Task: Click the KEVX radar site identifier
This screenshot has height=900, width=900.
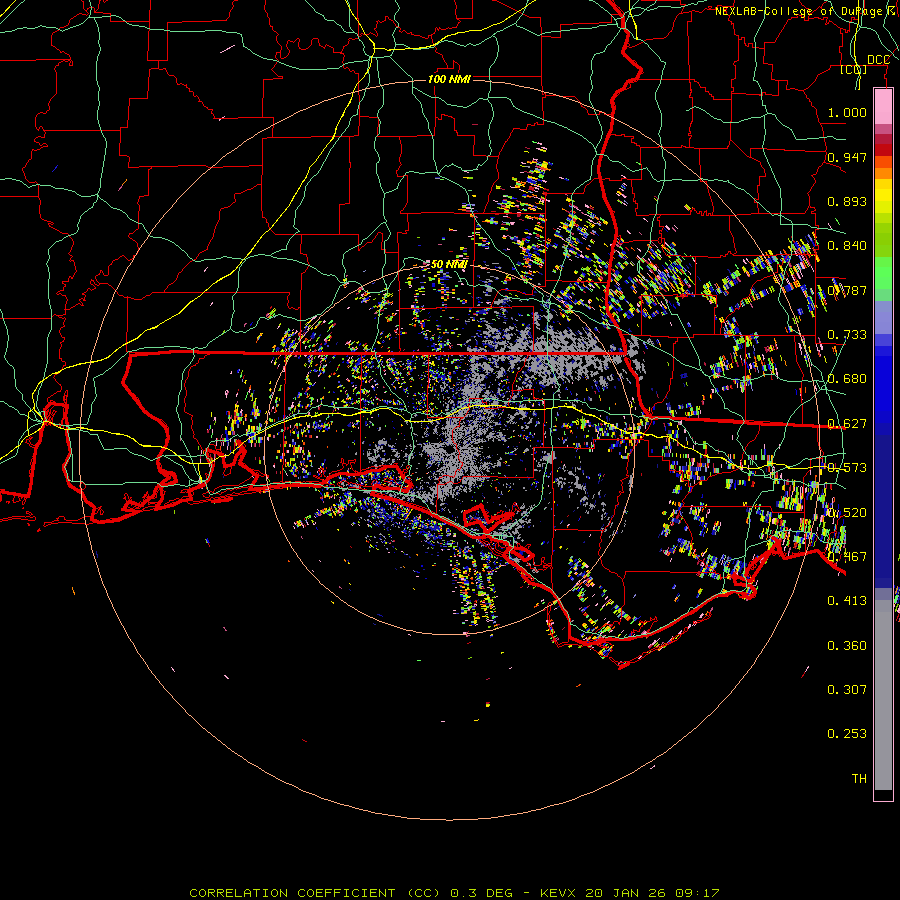Action: (x=560, y=893)
